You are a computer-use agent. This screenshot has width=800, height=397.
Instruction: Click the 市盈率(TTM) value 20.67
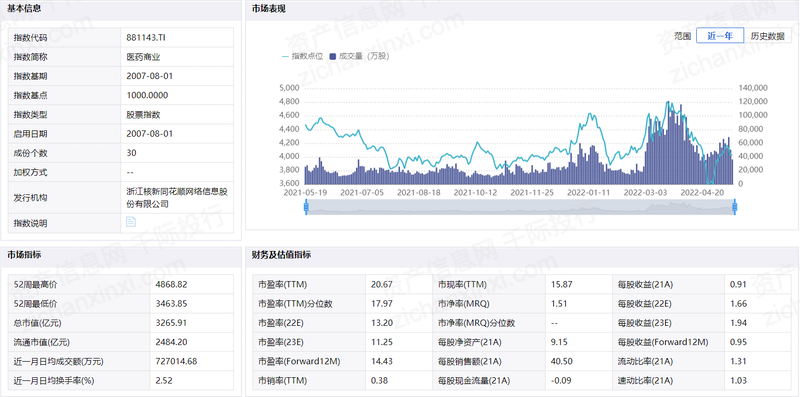tap(382, 284)
